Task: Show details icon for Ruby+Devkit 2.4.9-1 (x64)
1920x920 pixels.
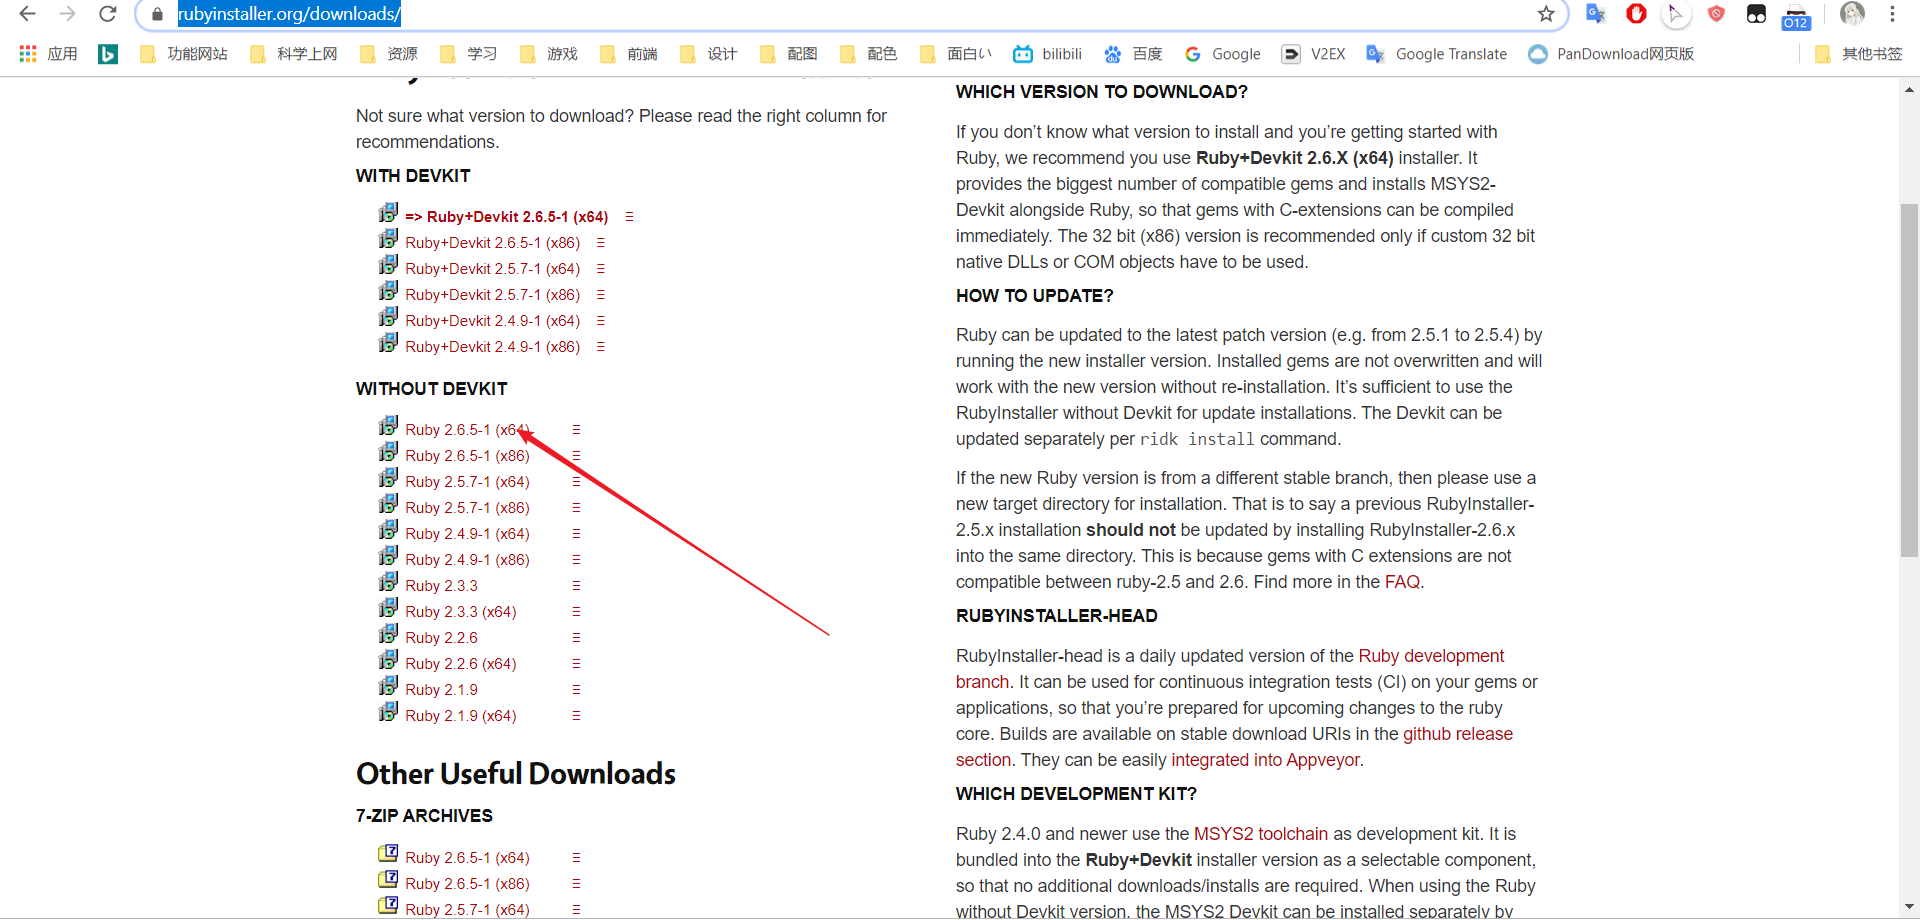Action: click(601, 321)
